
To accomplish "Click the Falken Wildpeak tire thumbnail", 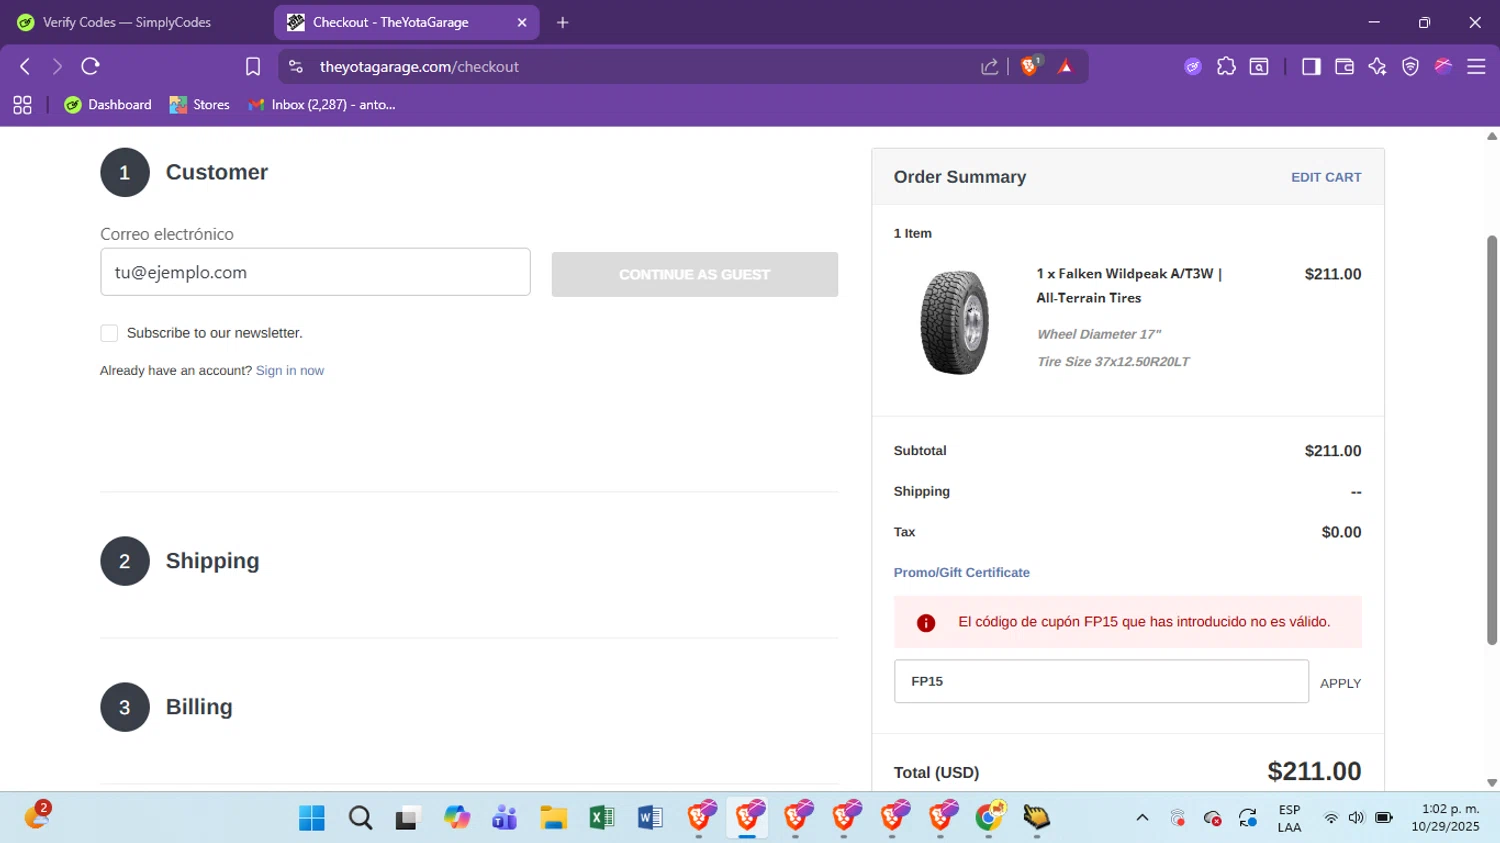I will (955, 322).
